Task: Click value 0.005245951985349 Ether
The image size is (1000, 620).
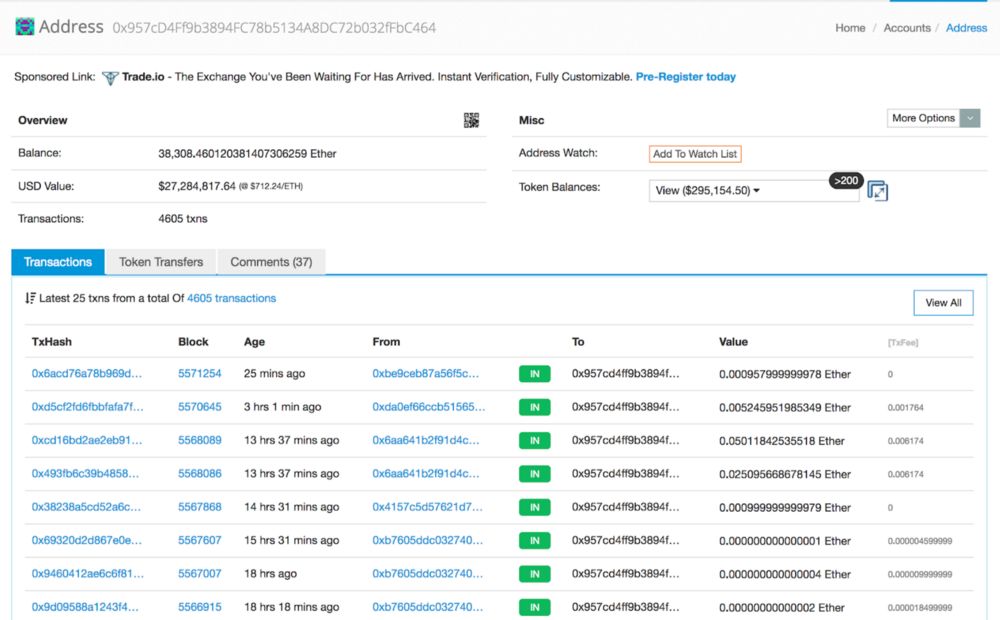Action: [784, 408]
